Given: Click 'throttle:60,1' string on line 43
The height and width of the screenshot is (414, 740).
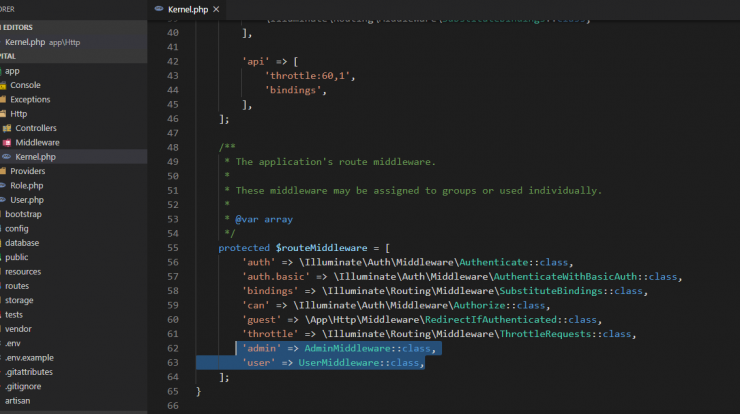Looking at the screenshot, I should pos(307,76).
